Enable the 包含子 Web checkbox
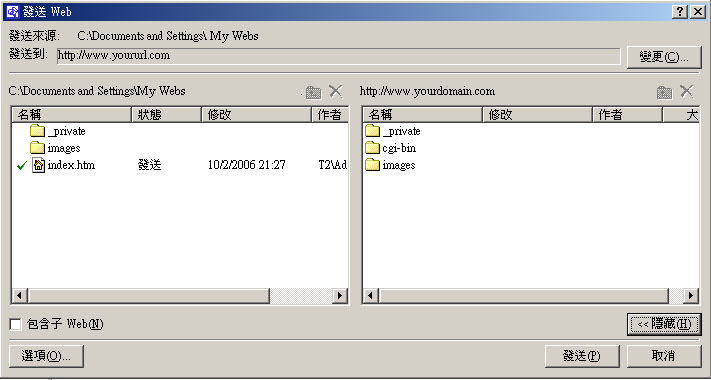The width and height of the screenshot is (711, 380). tap(15, 324)
